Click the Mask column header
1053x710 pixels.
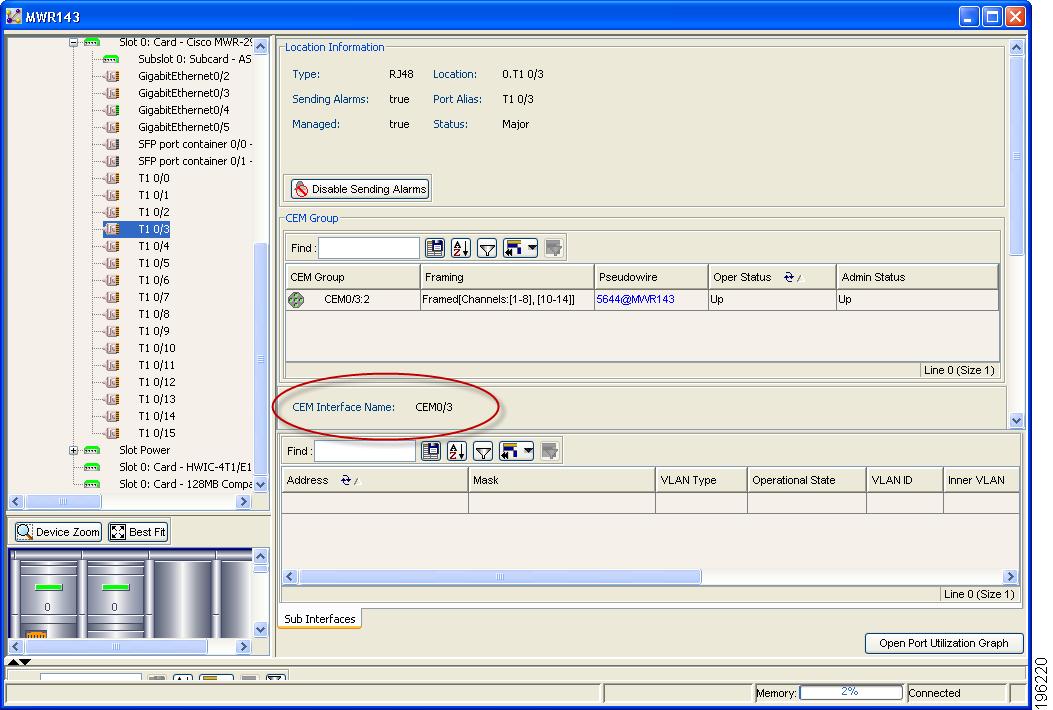tap(561, 480)
